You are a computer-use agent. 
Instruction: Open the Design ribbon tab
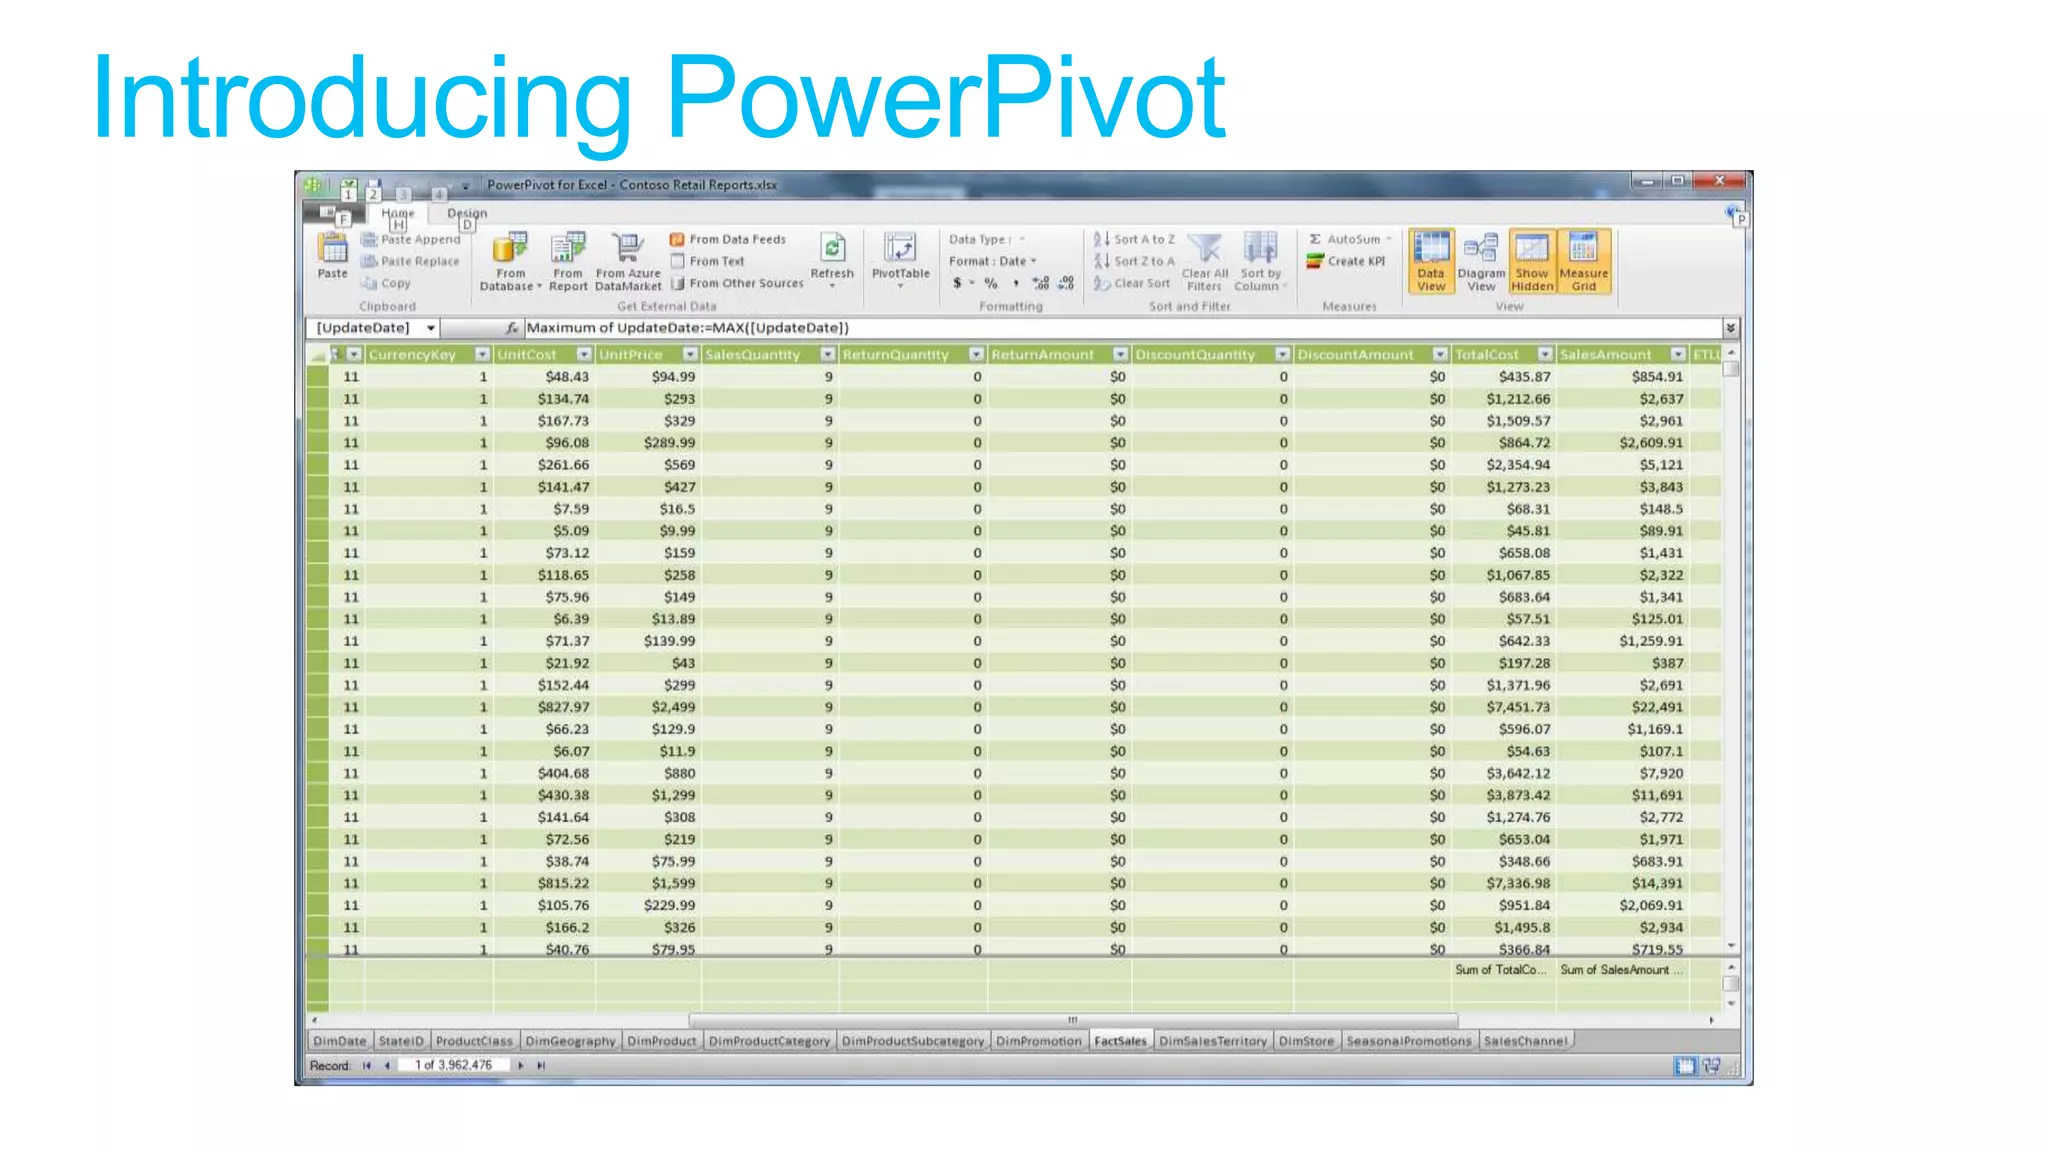[x=467, y=213]
